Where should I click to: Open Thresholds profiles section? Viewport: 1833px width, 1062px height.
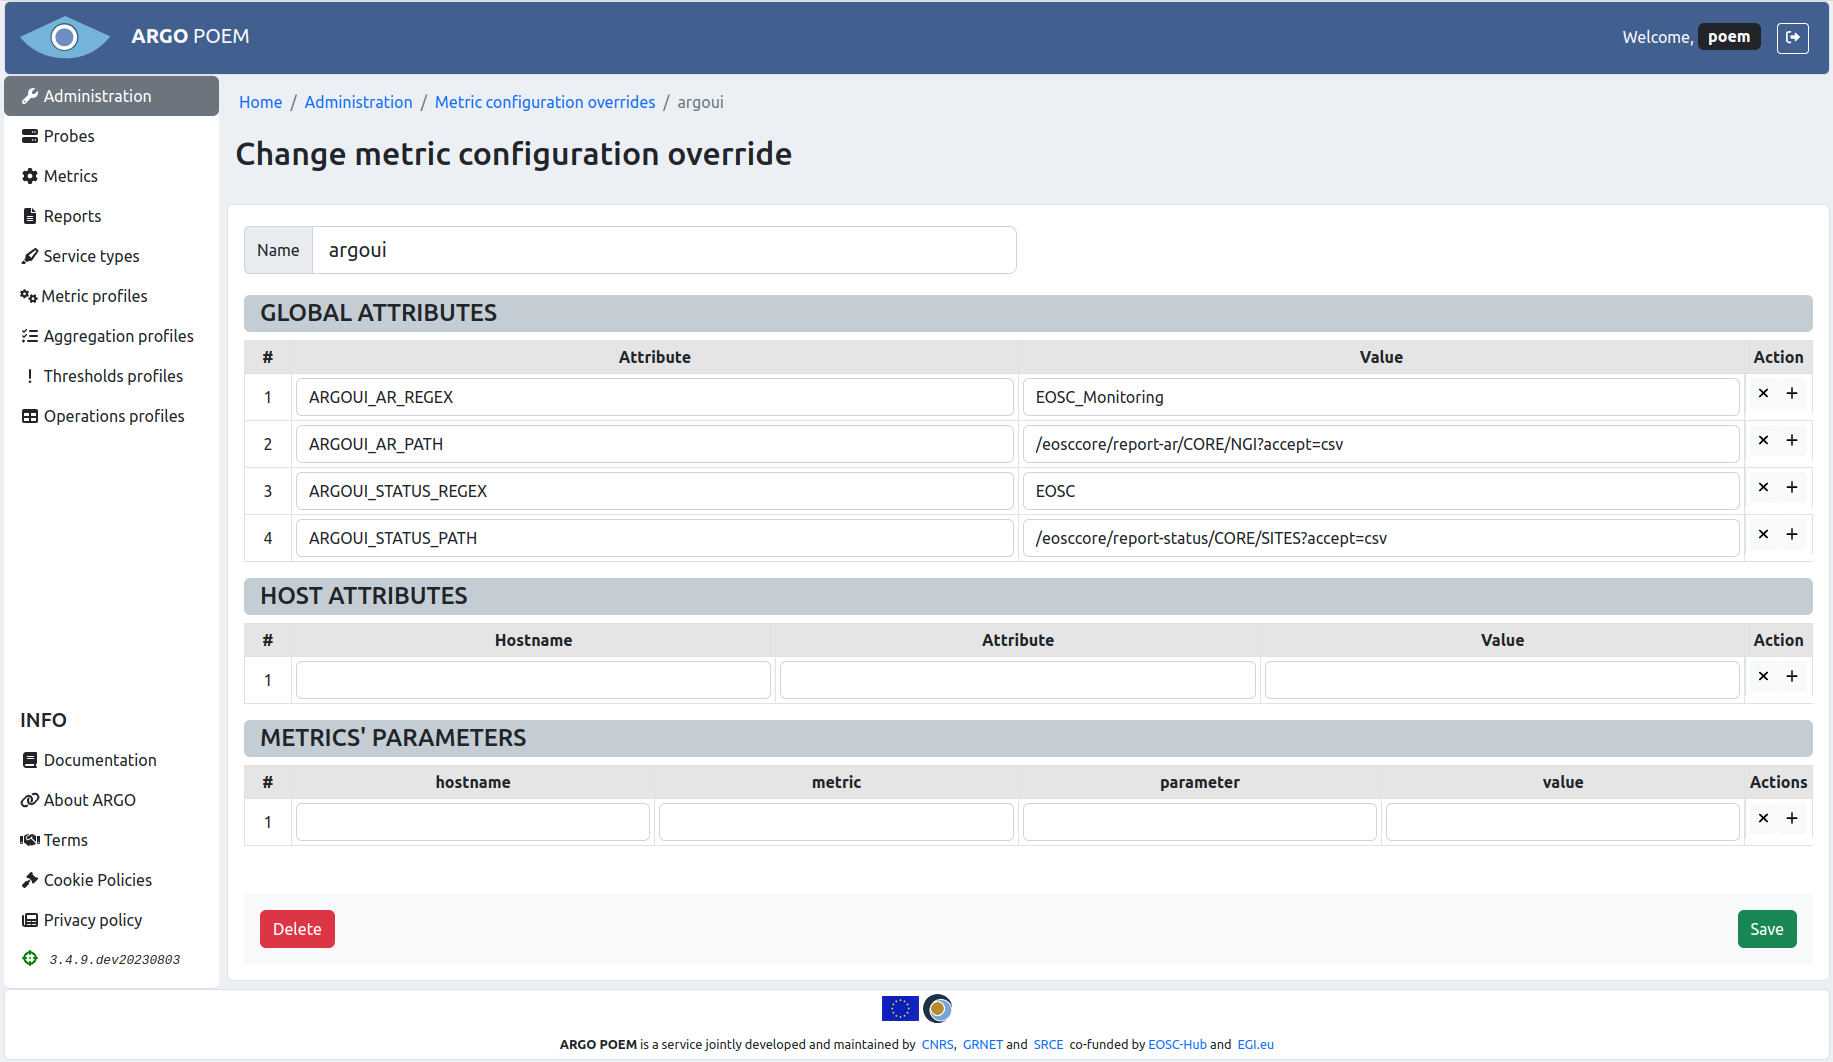[112, 376]
